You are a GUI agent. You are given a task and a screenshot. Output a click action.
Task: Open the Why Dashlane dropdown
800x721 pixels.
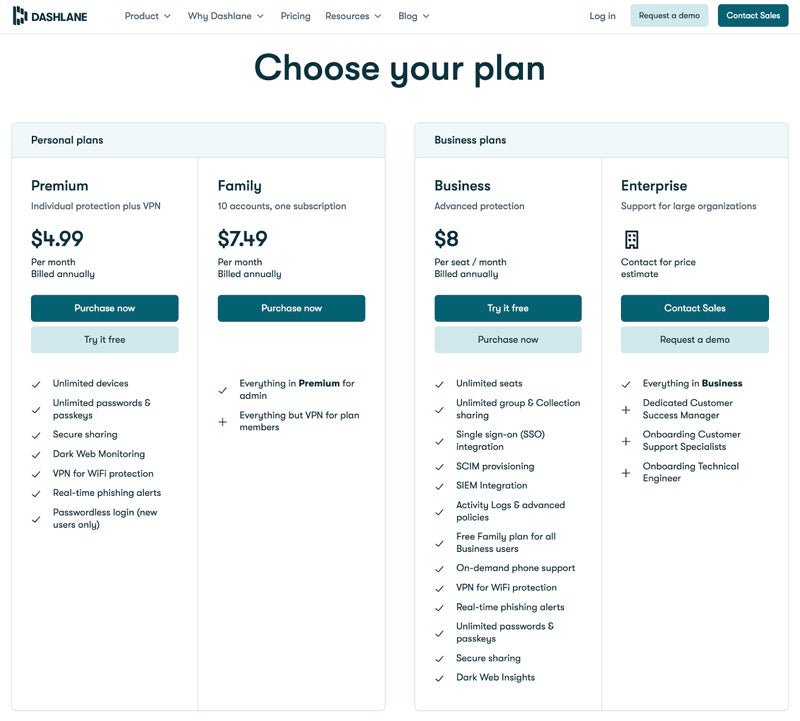pyautogui.click(x=226, y=16)
